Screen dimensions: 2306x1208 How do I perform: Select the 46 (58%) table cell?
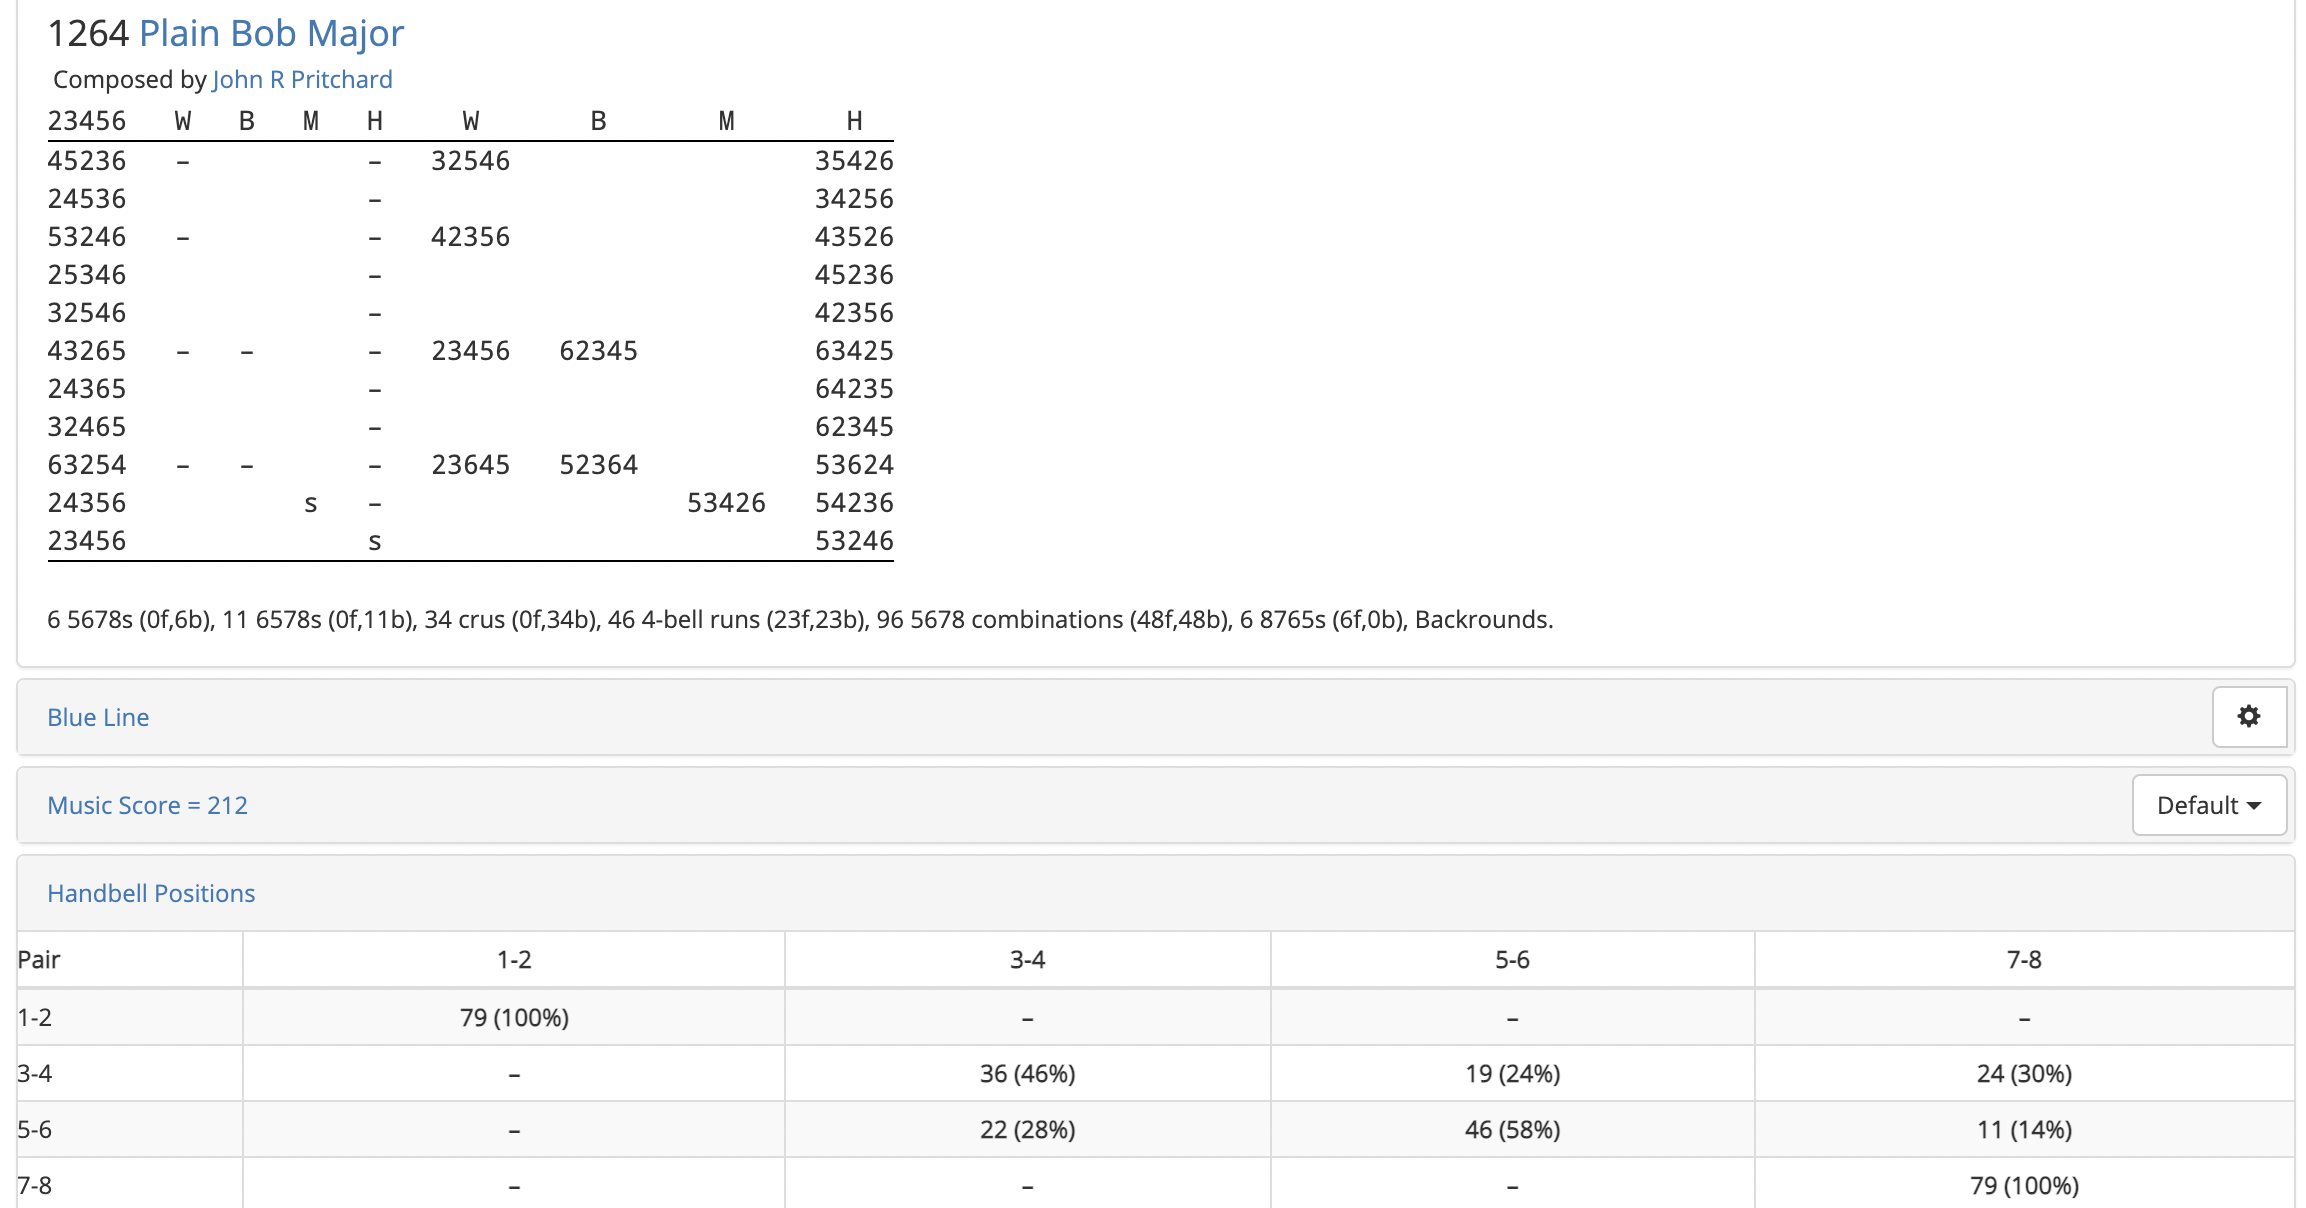point(1512,1130)
